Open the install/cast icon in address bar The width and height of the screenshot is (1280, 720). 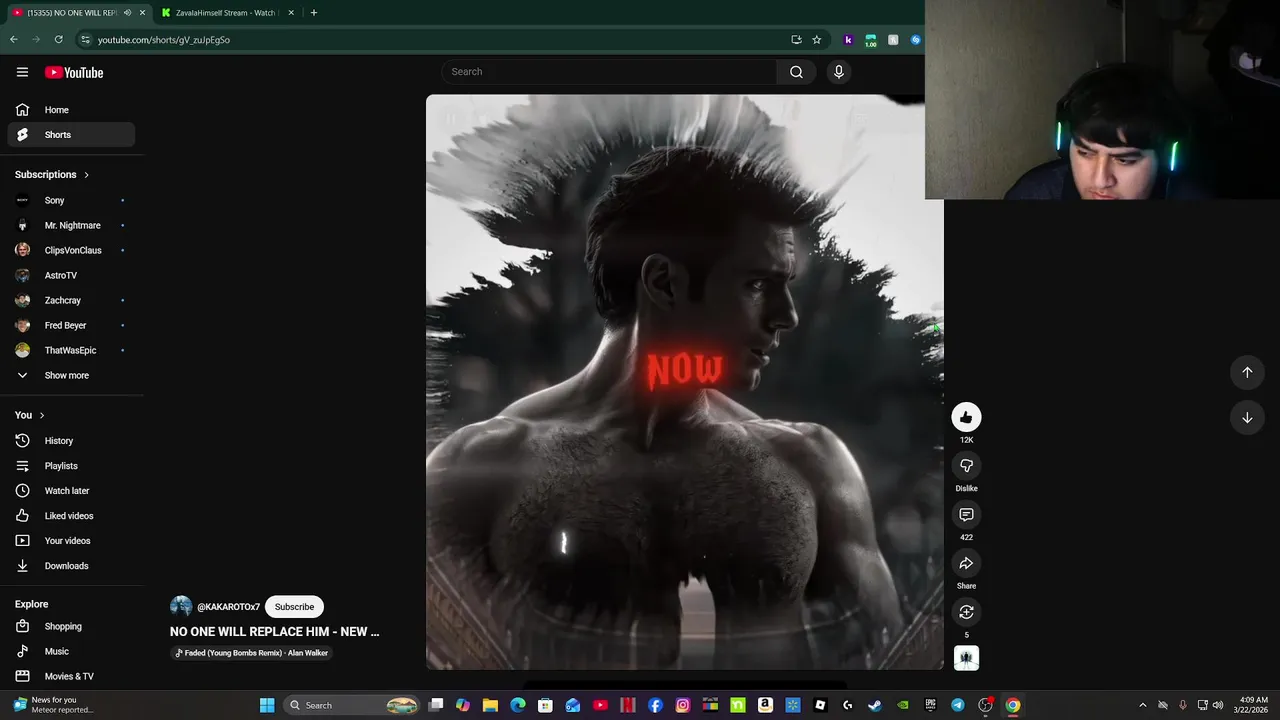point(796,40)
